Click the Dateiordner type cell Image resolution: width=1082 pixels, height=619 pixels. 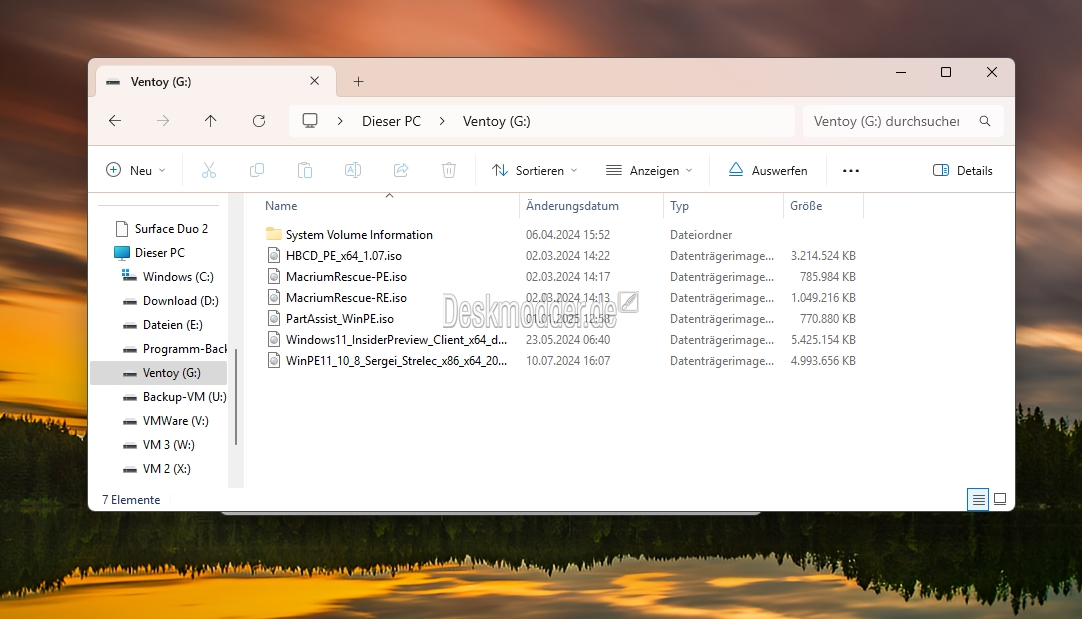(701, 235)
